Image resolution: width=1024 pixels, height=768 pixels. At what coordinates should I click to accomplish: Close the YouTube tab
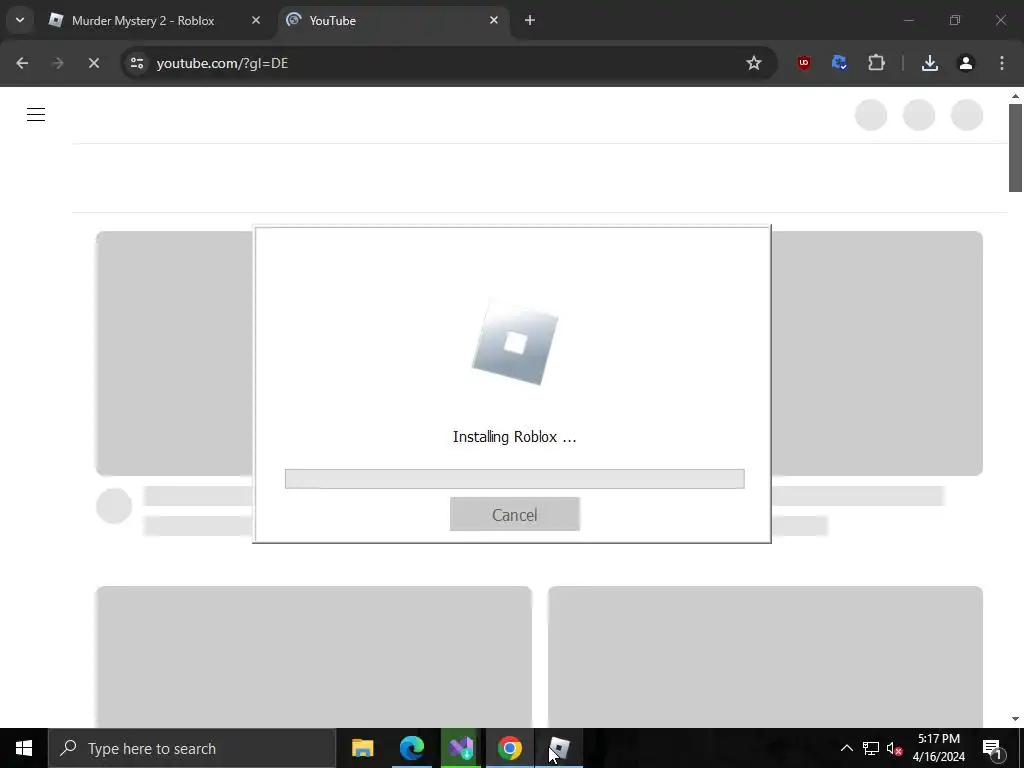click(x=494, y=20)
